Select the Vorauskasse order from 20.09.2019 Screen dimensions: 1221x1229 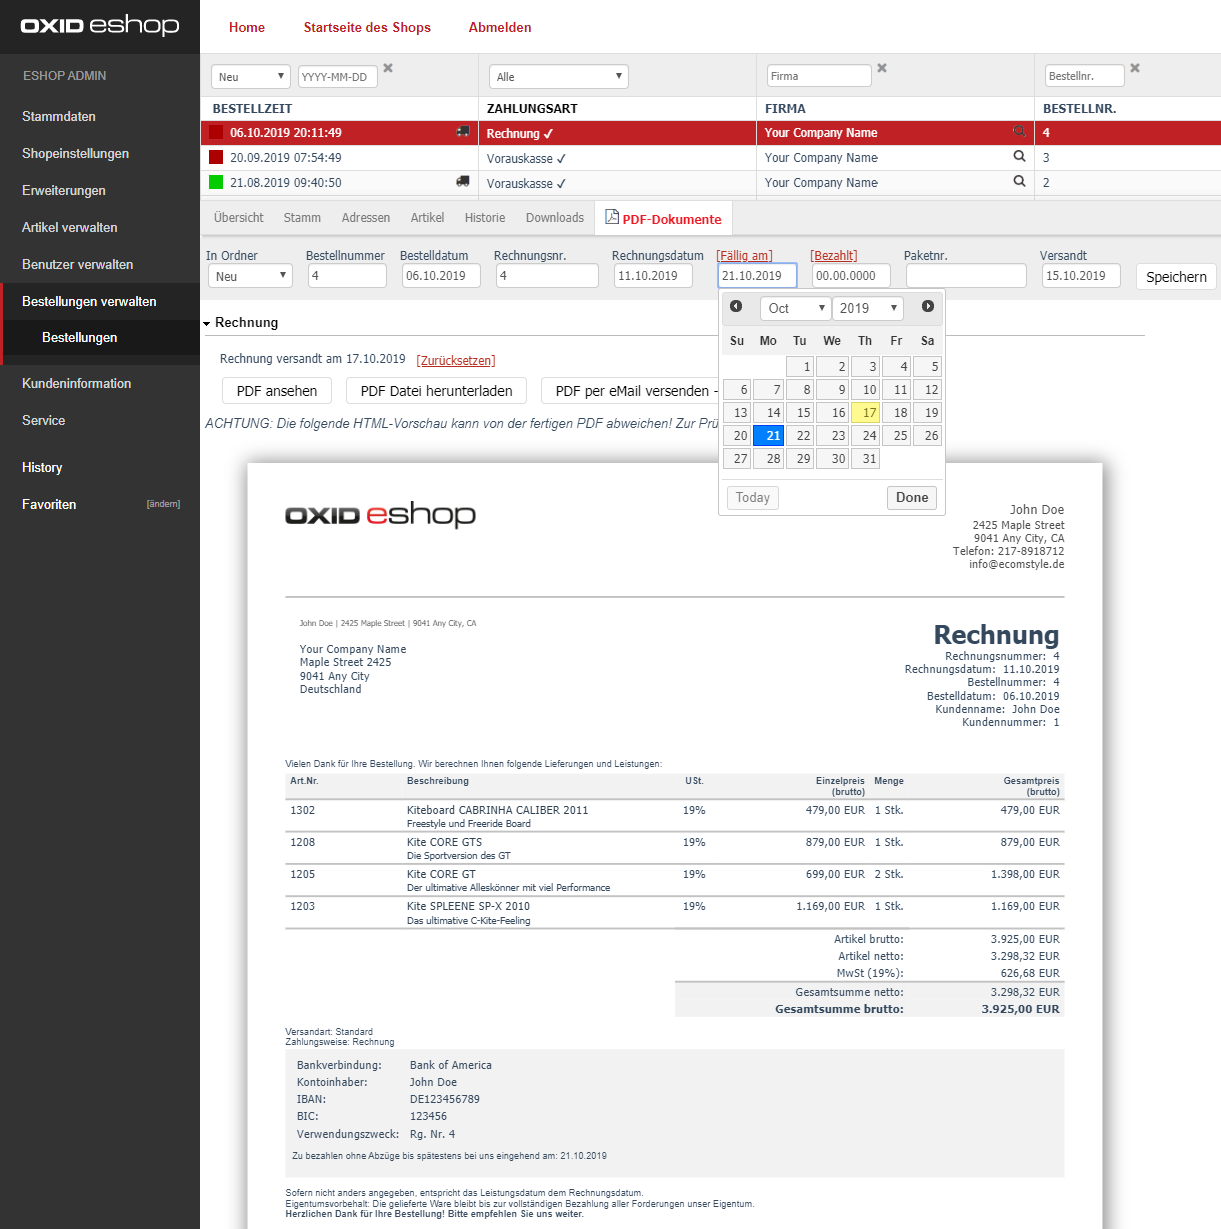point(710,158)
